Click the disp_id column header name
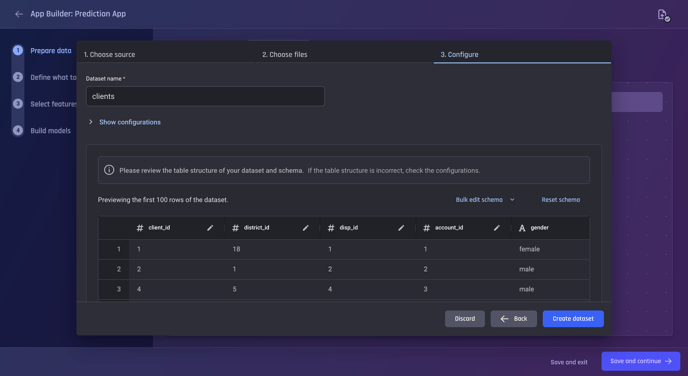The image size is (688, 376). coord(348,227)
